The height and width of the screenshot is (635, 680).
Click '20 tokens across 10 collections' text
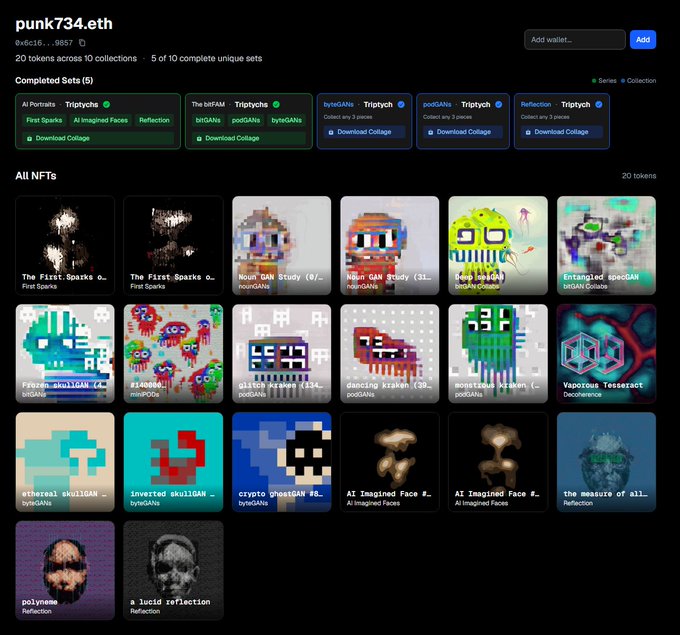coord(76,58)
